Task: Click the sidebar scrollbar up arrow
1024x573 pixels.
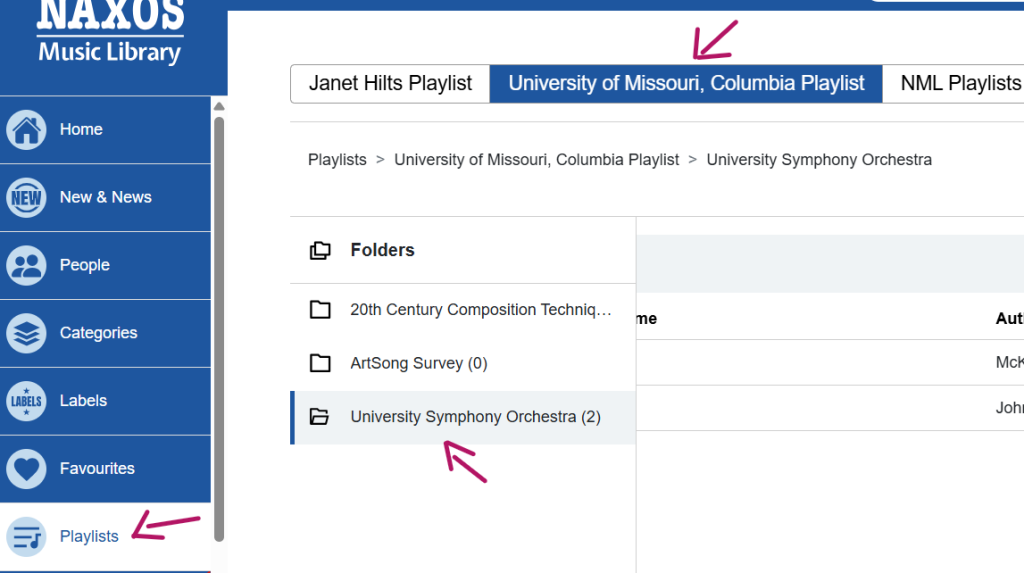Action: pyautogui.click(x=219, y=107)
